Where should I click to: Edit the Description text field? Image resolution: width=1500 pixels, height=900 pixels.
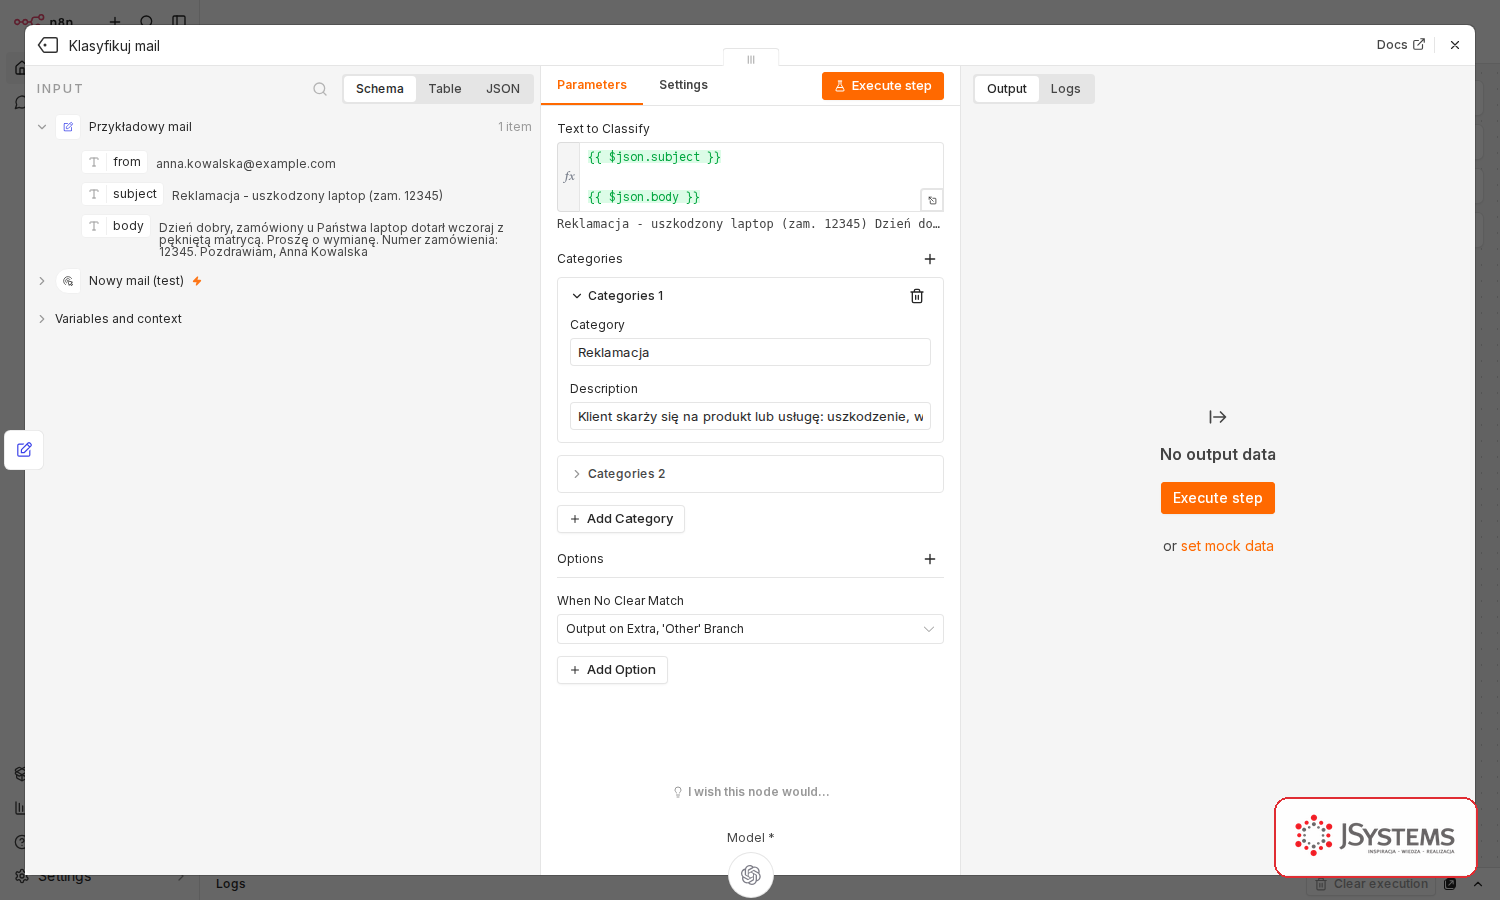coord(750,416)
